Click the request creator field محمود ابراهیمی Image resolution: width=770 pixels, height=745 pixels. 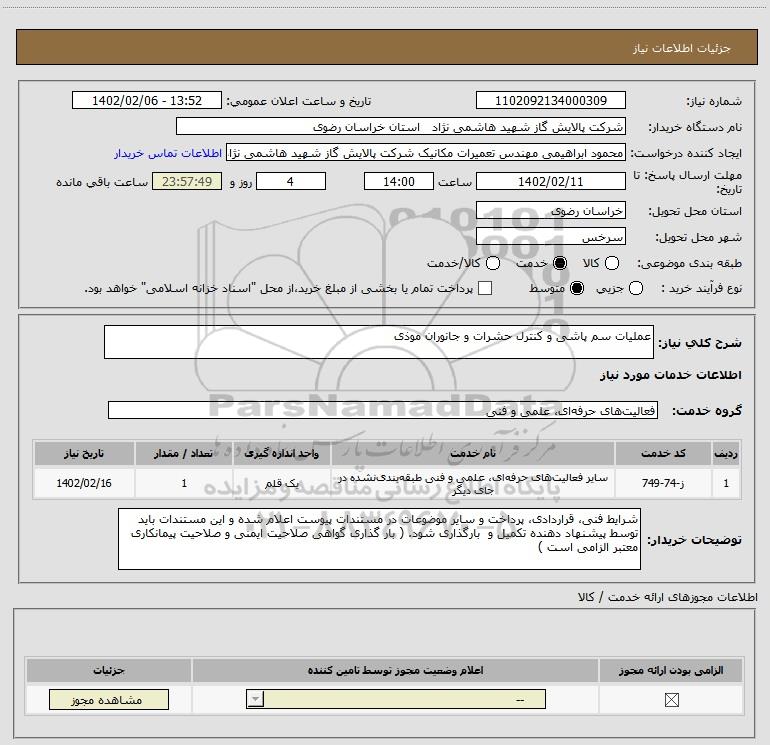point(426,153)
